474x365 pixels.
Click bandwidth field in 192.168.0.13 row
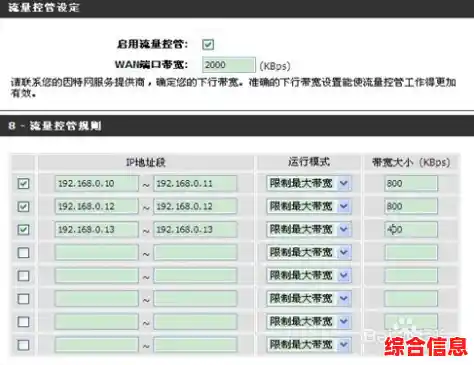(411, 229)
